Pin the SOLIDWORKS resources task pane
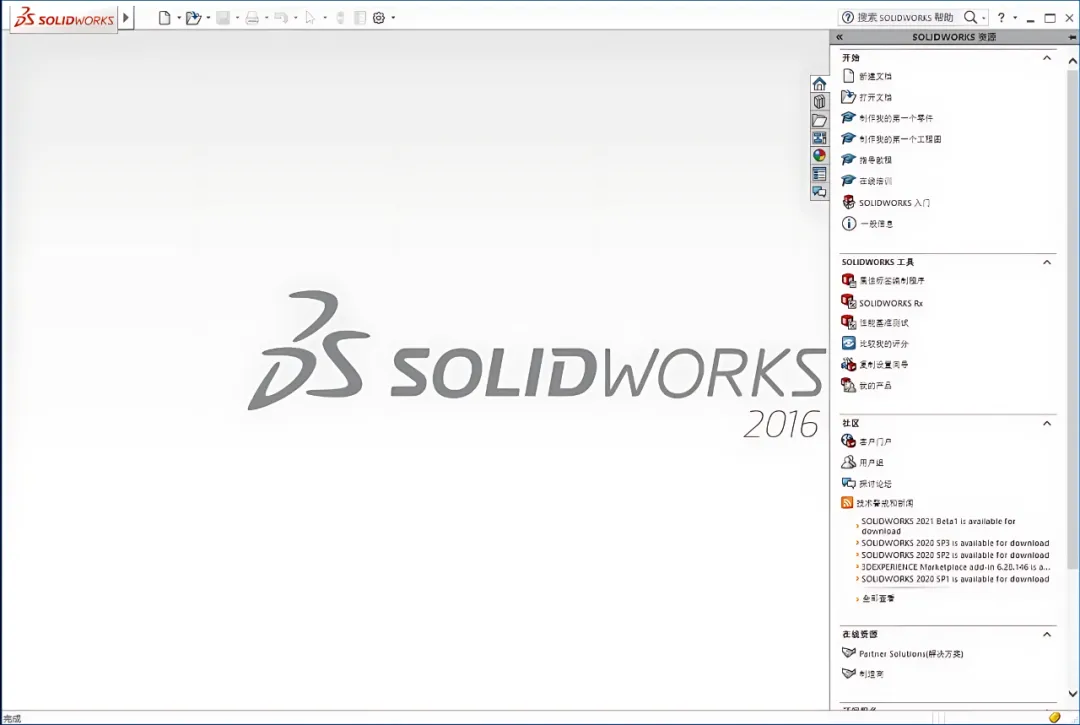This screenshot has height=725, width=1080. 1072,37
